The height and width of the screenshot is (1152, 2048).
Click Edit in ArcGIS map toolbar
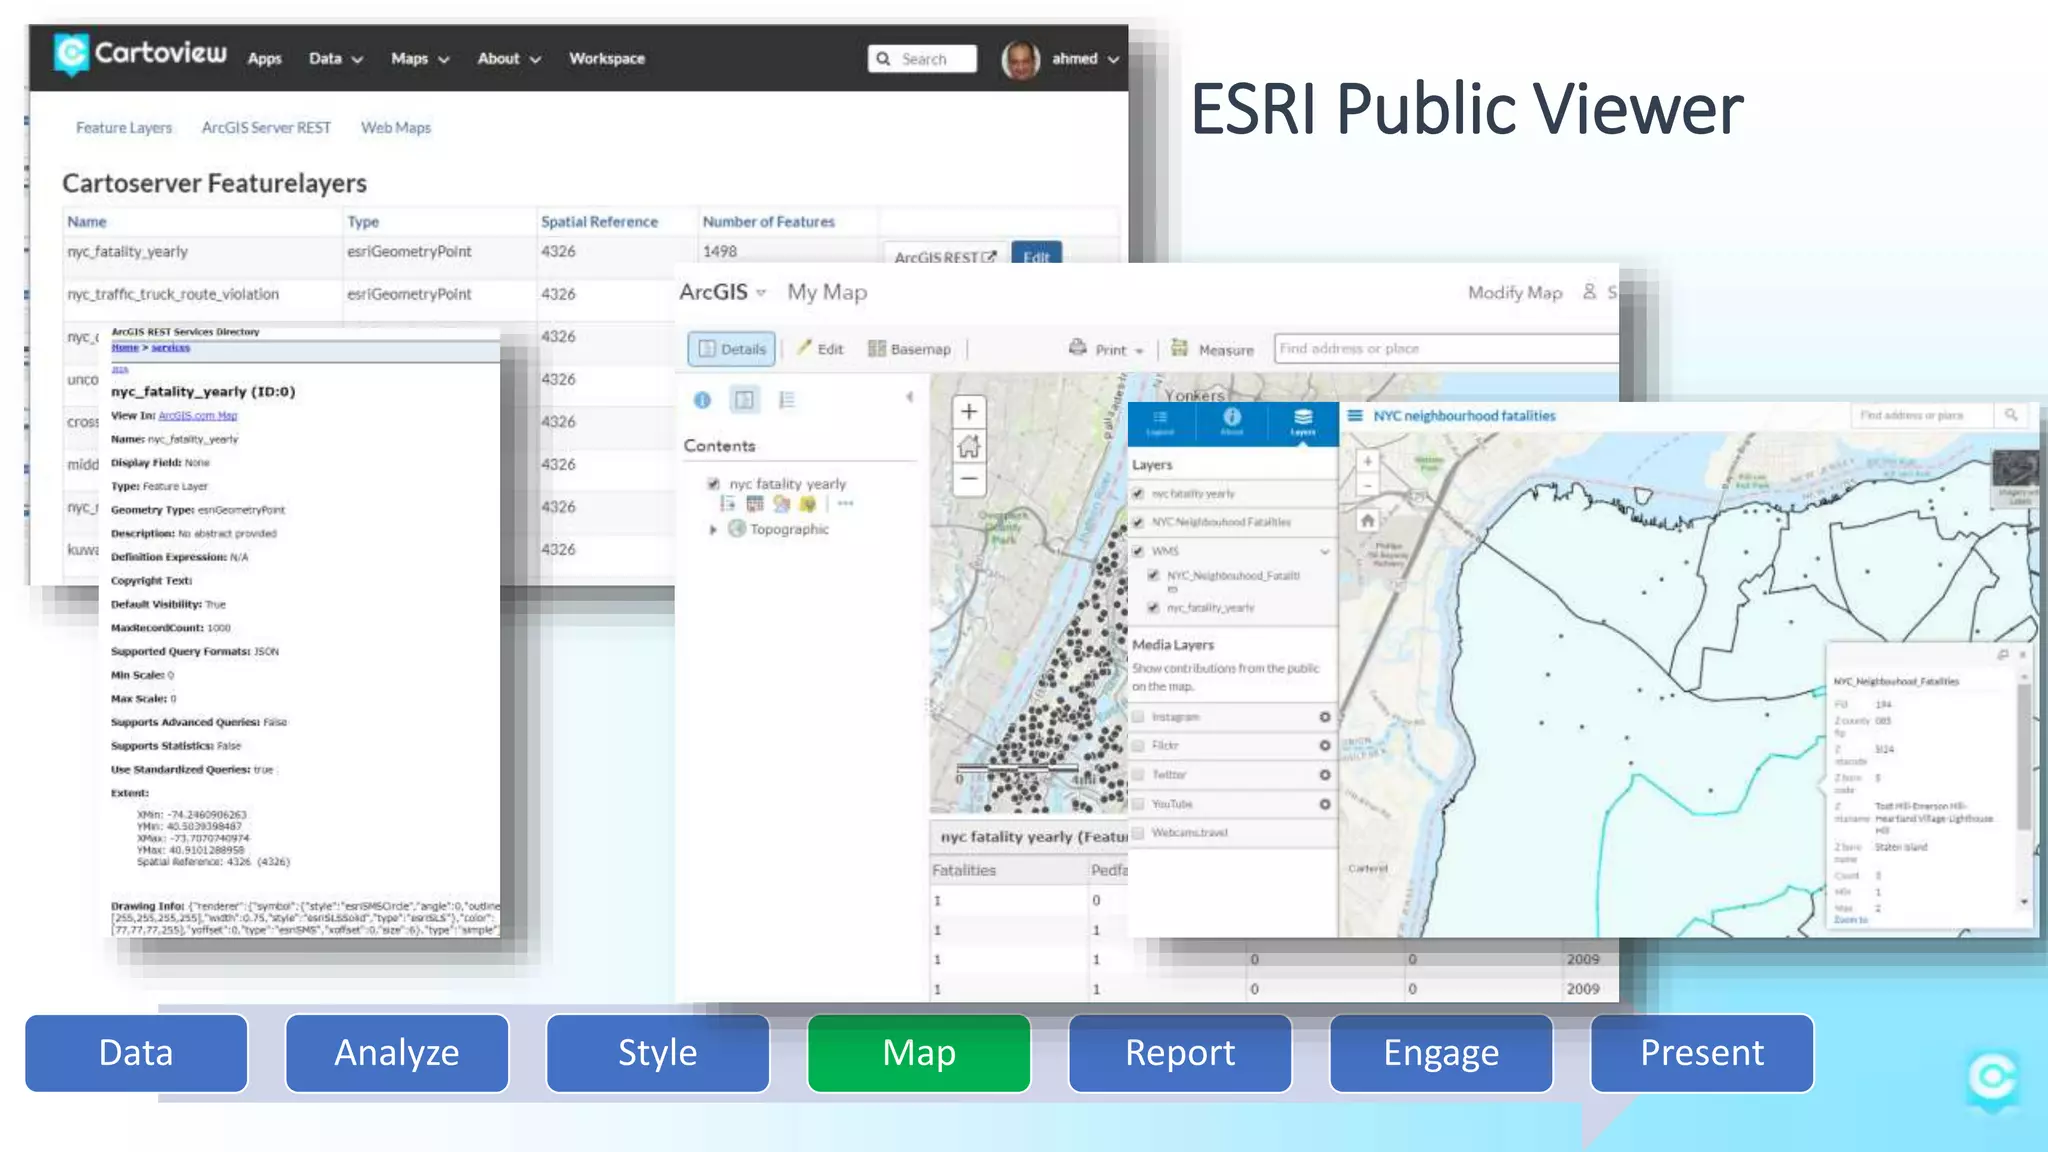click(x=820, y=349)
